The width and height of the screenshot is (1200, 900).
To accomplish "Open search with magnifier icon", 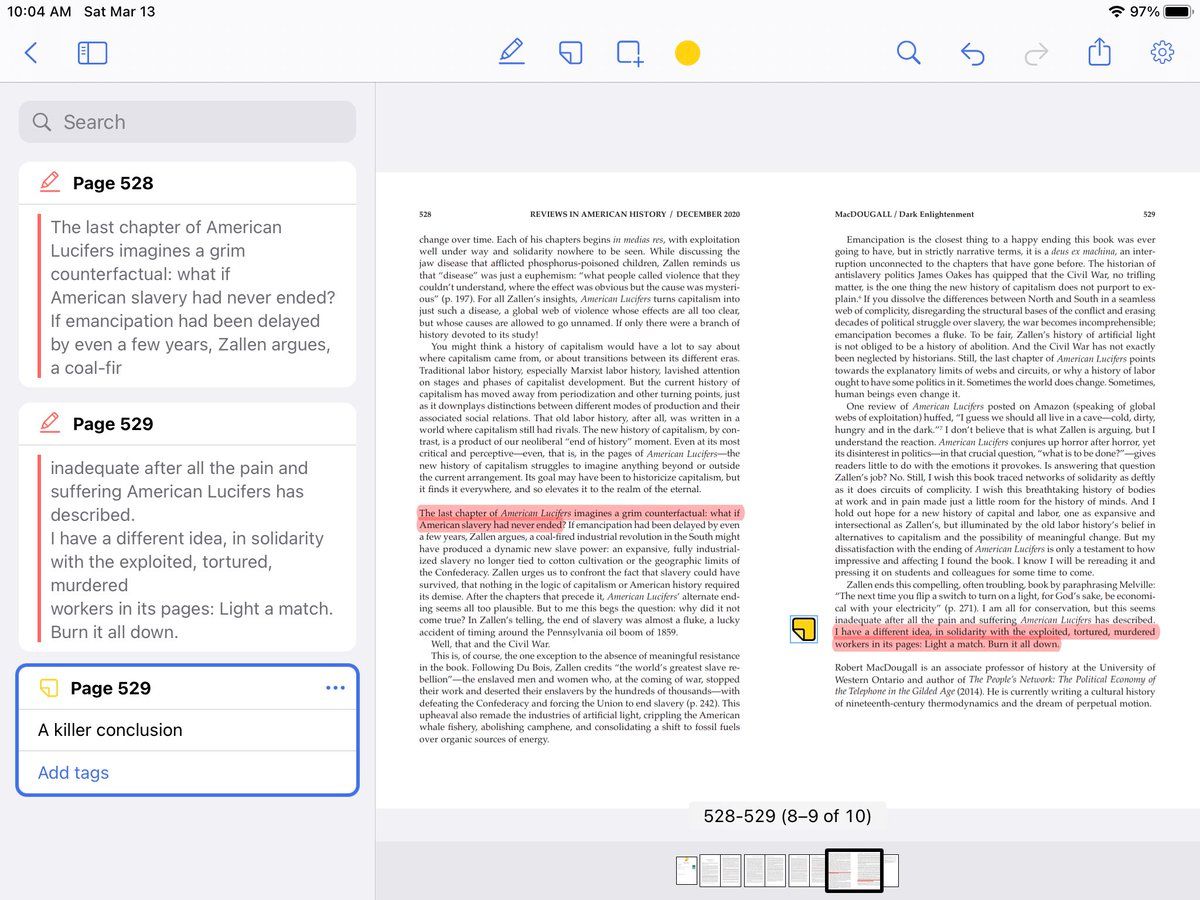I will pos(908,53).
